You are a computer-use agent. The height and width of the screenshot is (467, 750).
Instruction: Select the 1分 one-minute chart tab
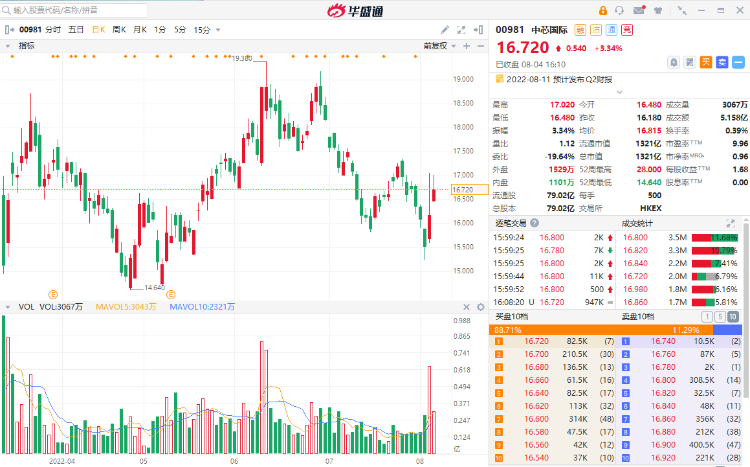click(160, 30)
